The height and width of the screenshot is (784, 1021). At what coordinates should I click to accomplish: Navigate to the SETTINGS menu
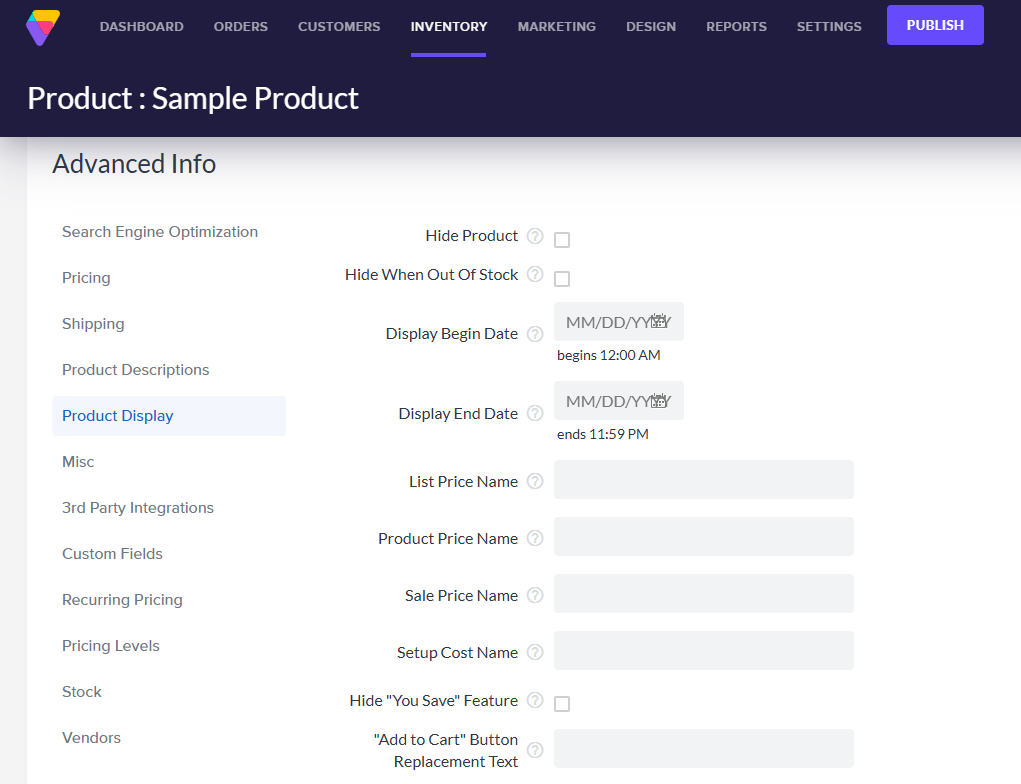828,26
